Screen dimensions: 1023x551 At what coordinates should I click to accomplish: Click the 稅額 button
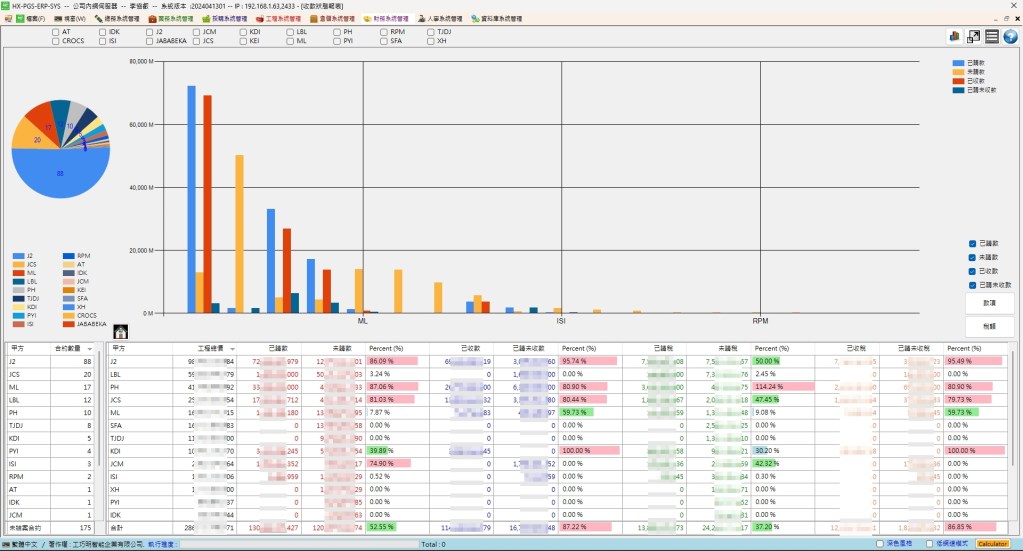pos(989,326)
